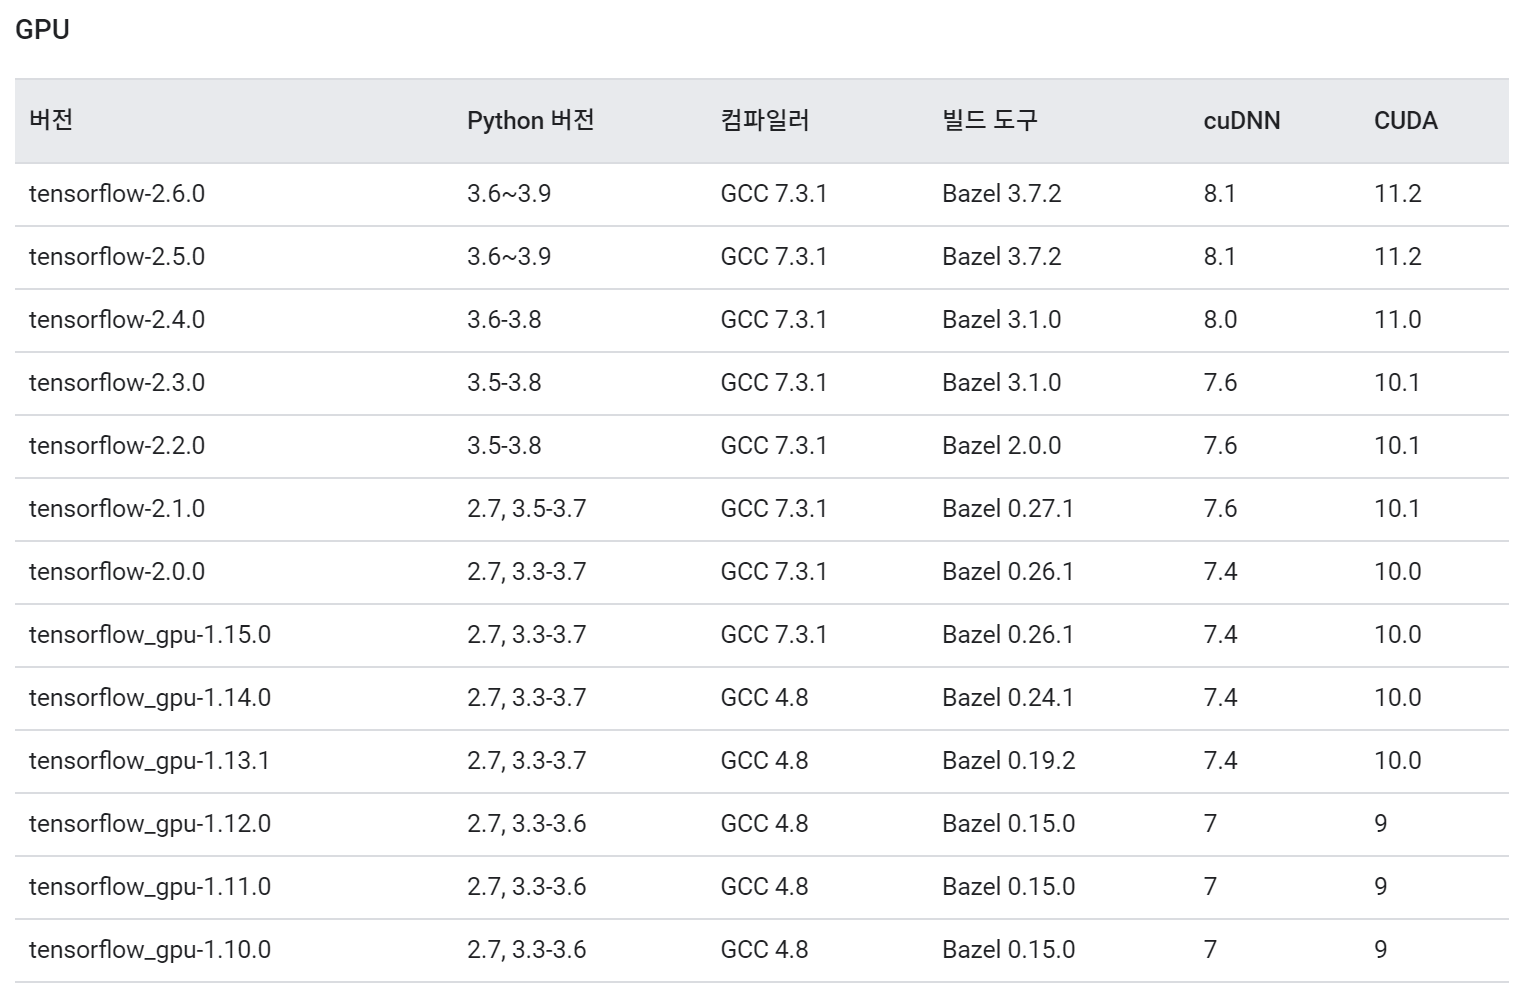Click CUDA 10.1 in tensorflow-2.2.0 row

point(1397,446)
